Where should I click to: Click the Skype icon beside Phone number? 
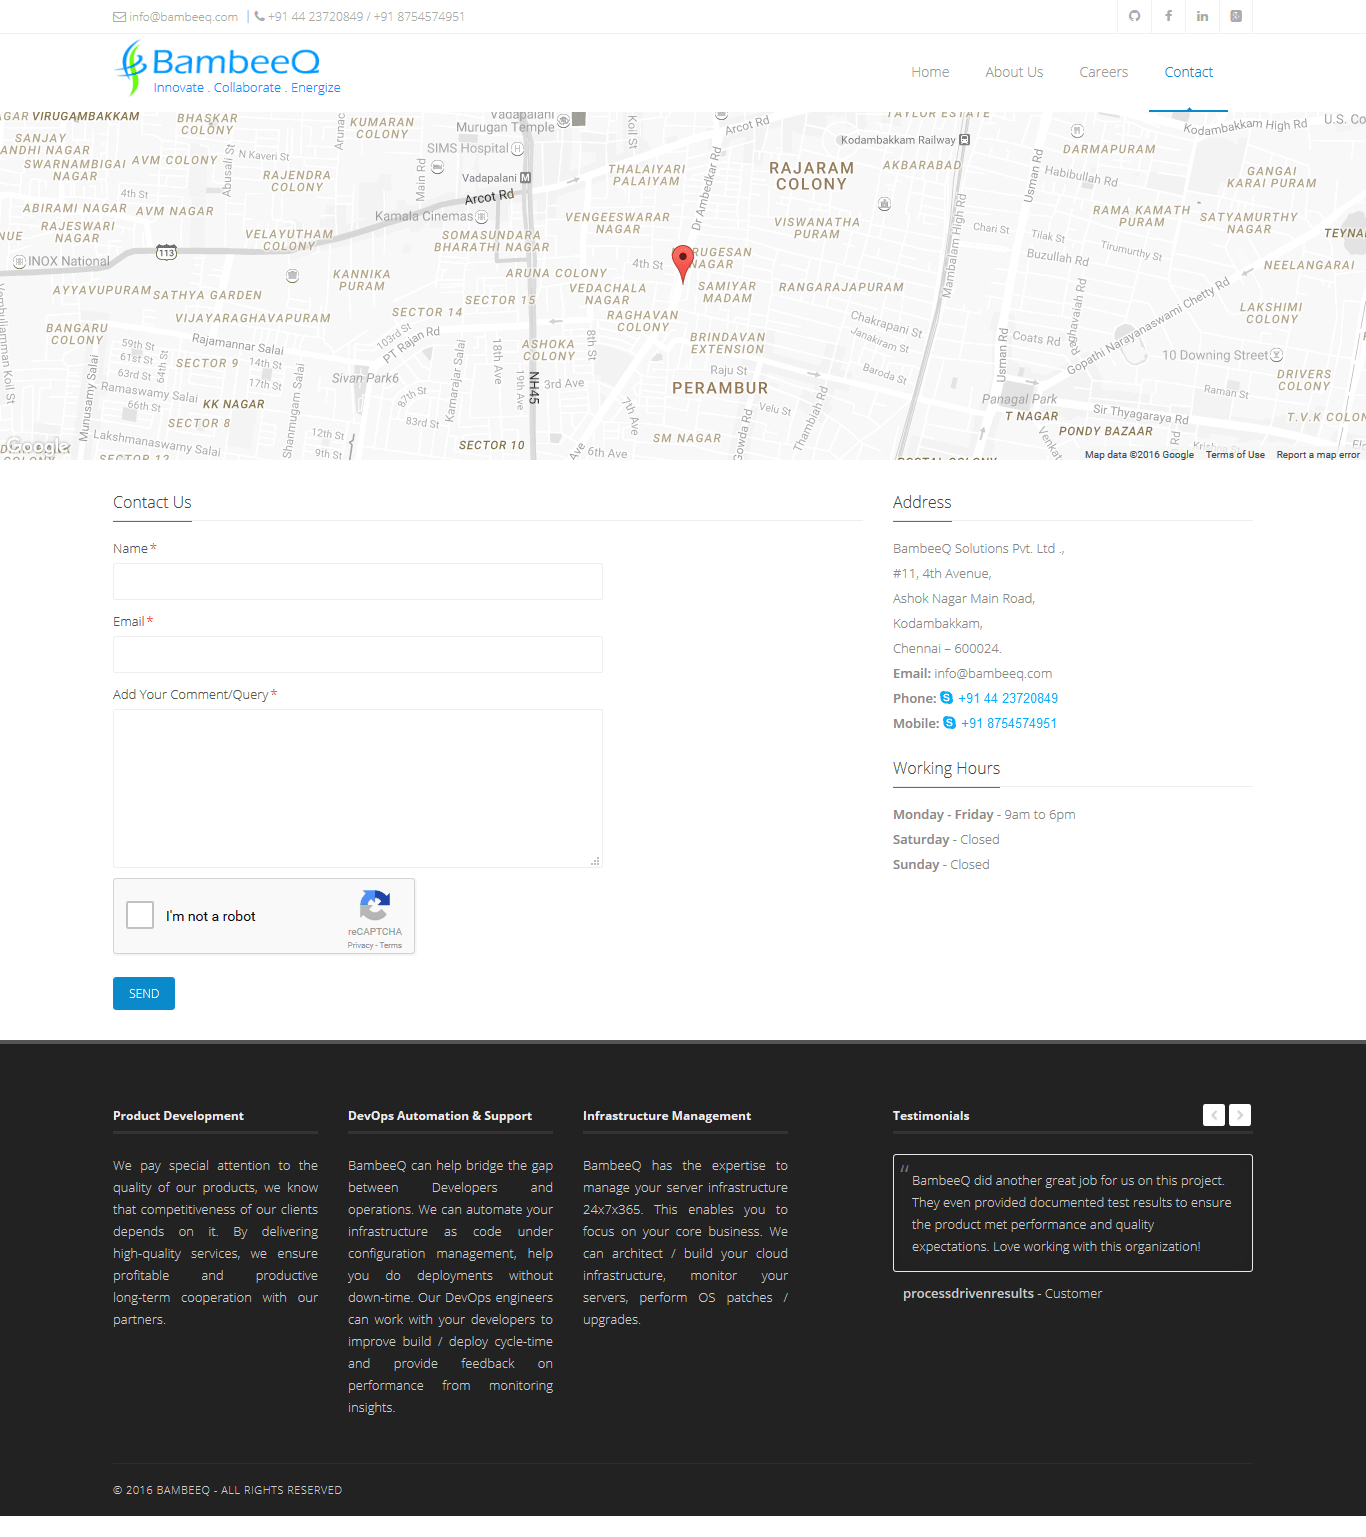tap(946, 698)
